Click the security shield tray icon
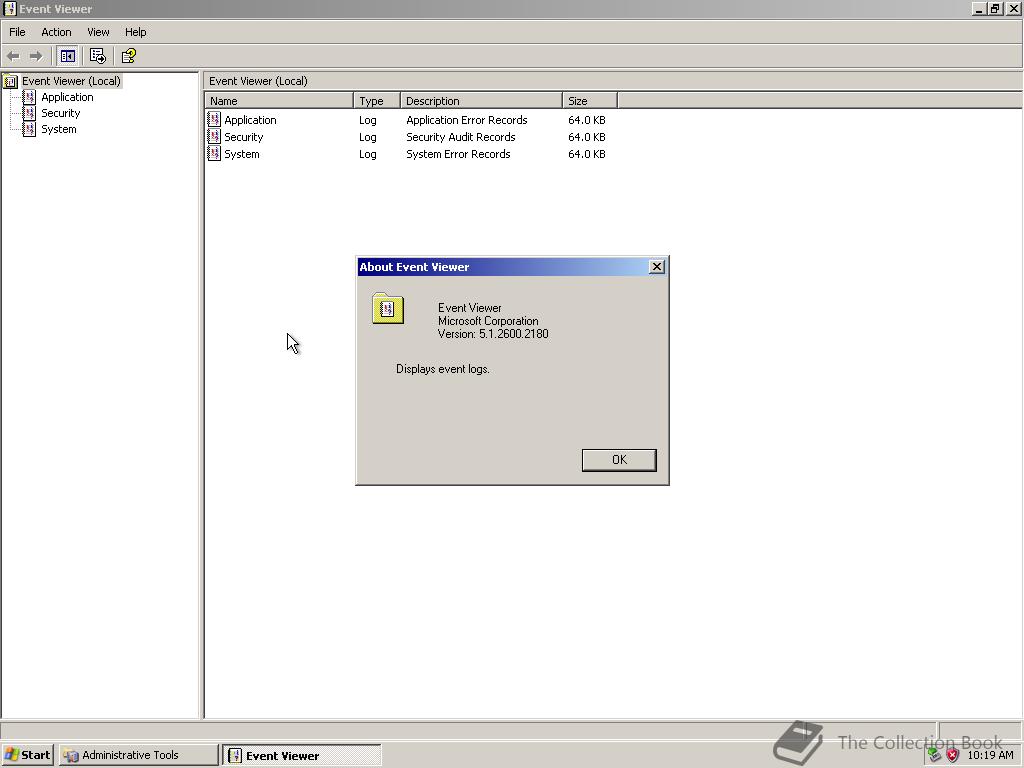 pyautogui.click(x=953, y=755)
